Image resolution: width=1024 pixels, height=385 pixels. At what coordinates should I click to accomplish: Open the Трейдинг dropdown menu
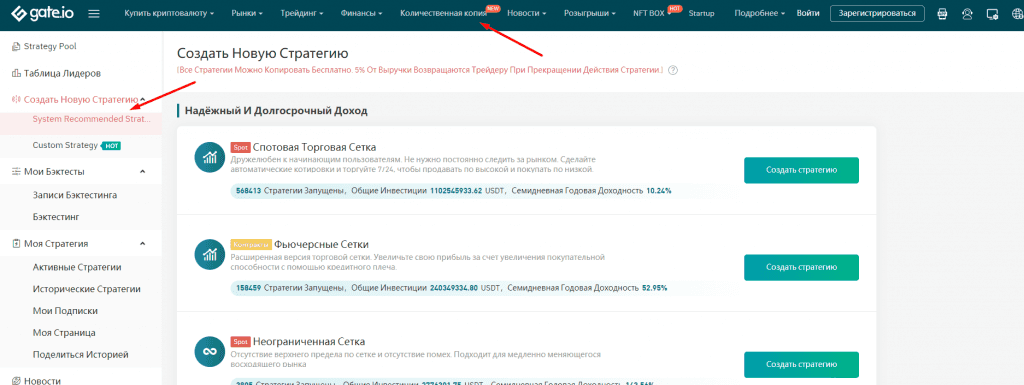[302, 13]
